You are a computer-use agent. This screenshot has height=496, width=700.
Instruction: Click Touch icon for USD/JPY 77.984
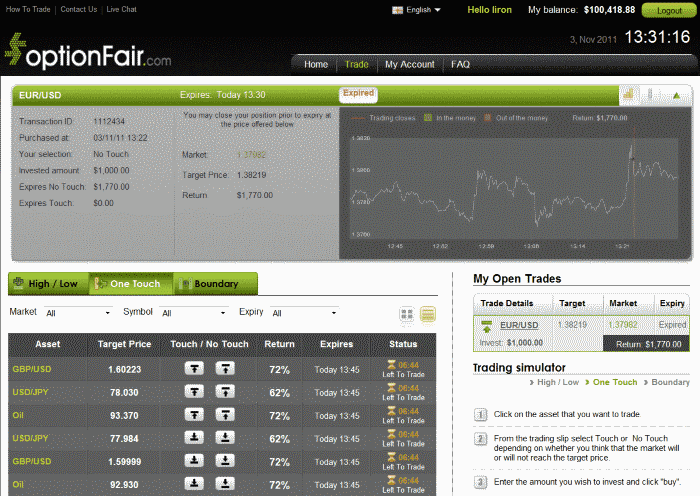coord(194,438)
